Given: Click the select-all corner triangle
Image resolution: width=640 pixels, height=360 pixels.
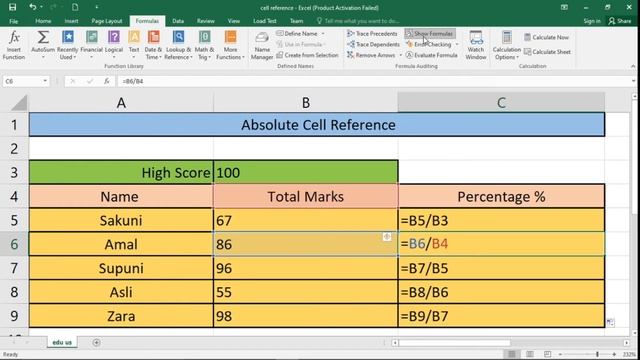Looking at the screenshot, I should [x=19, y=103].
